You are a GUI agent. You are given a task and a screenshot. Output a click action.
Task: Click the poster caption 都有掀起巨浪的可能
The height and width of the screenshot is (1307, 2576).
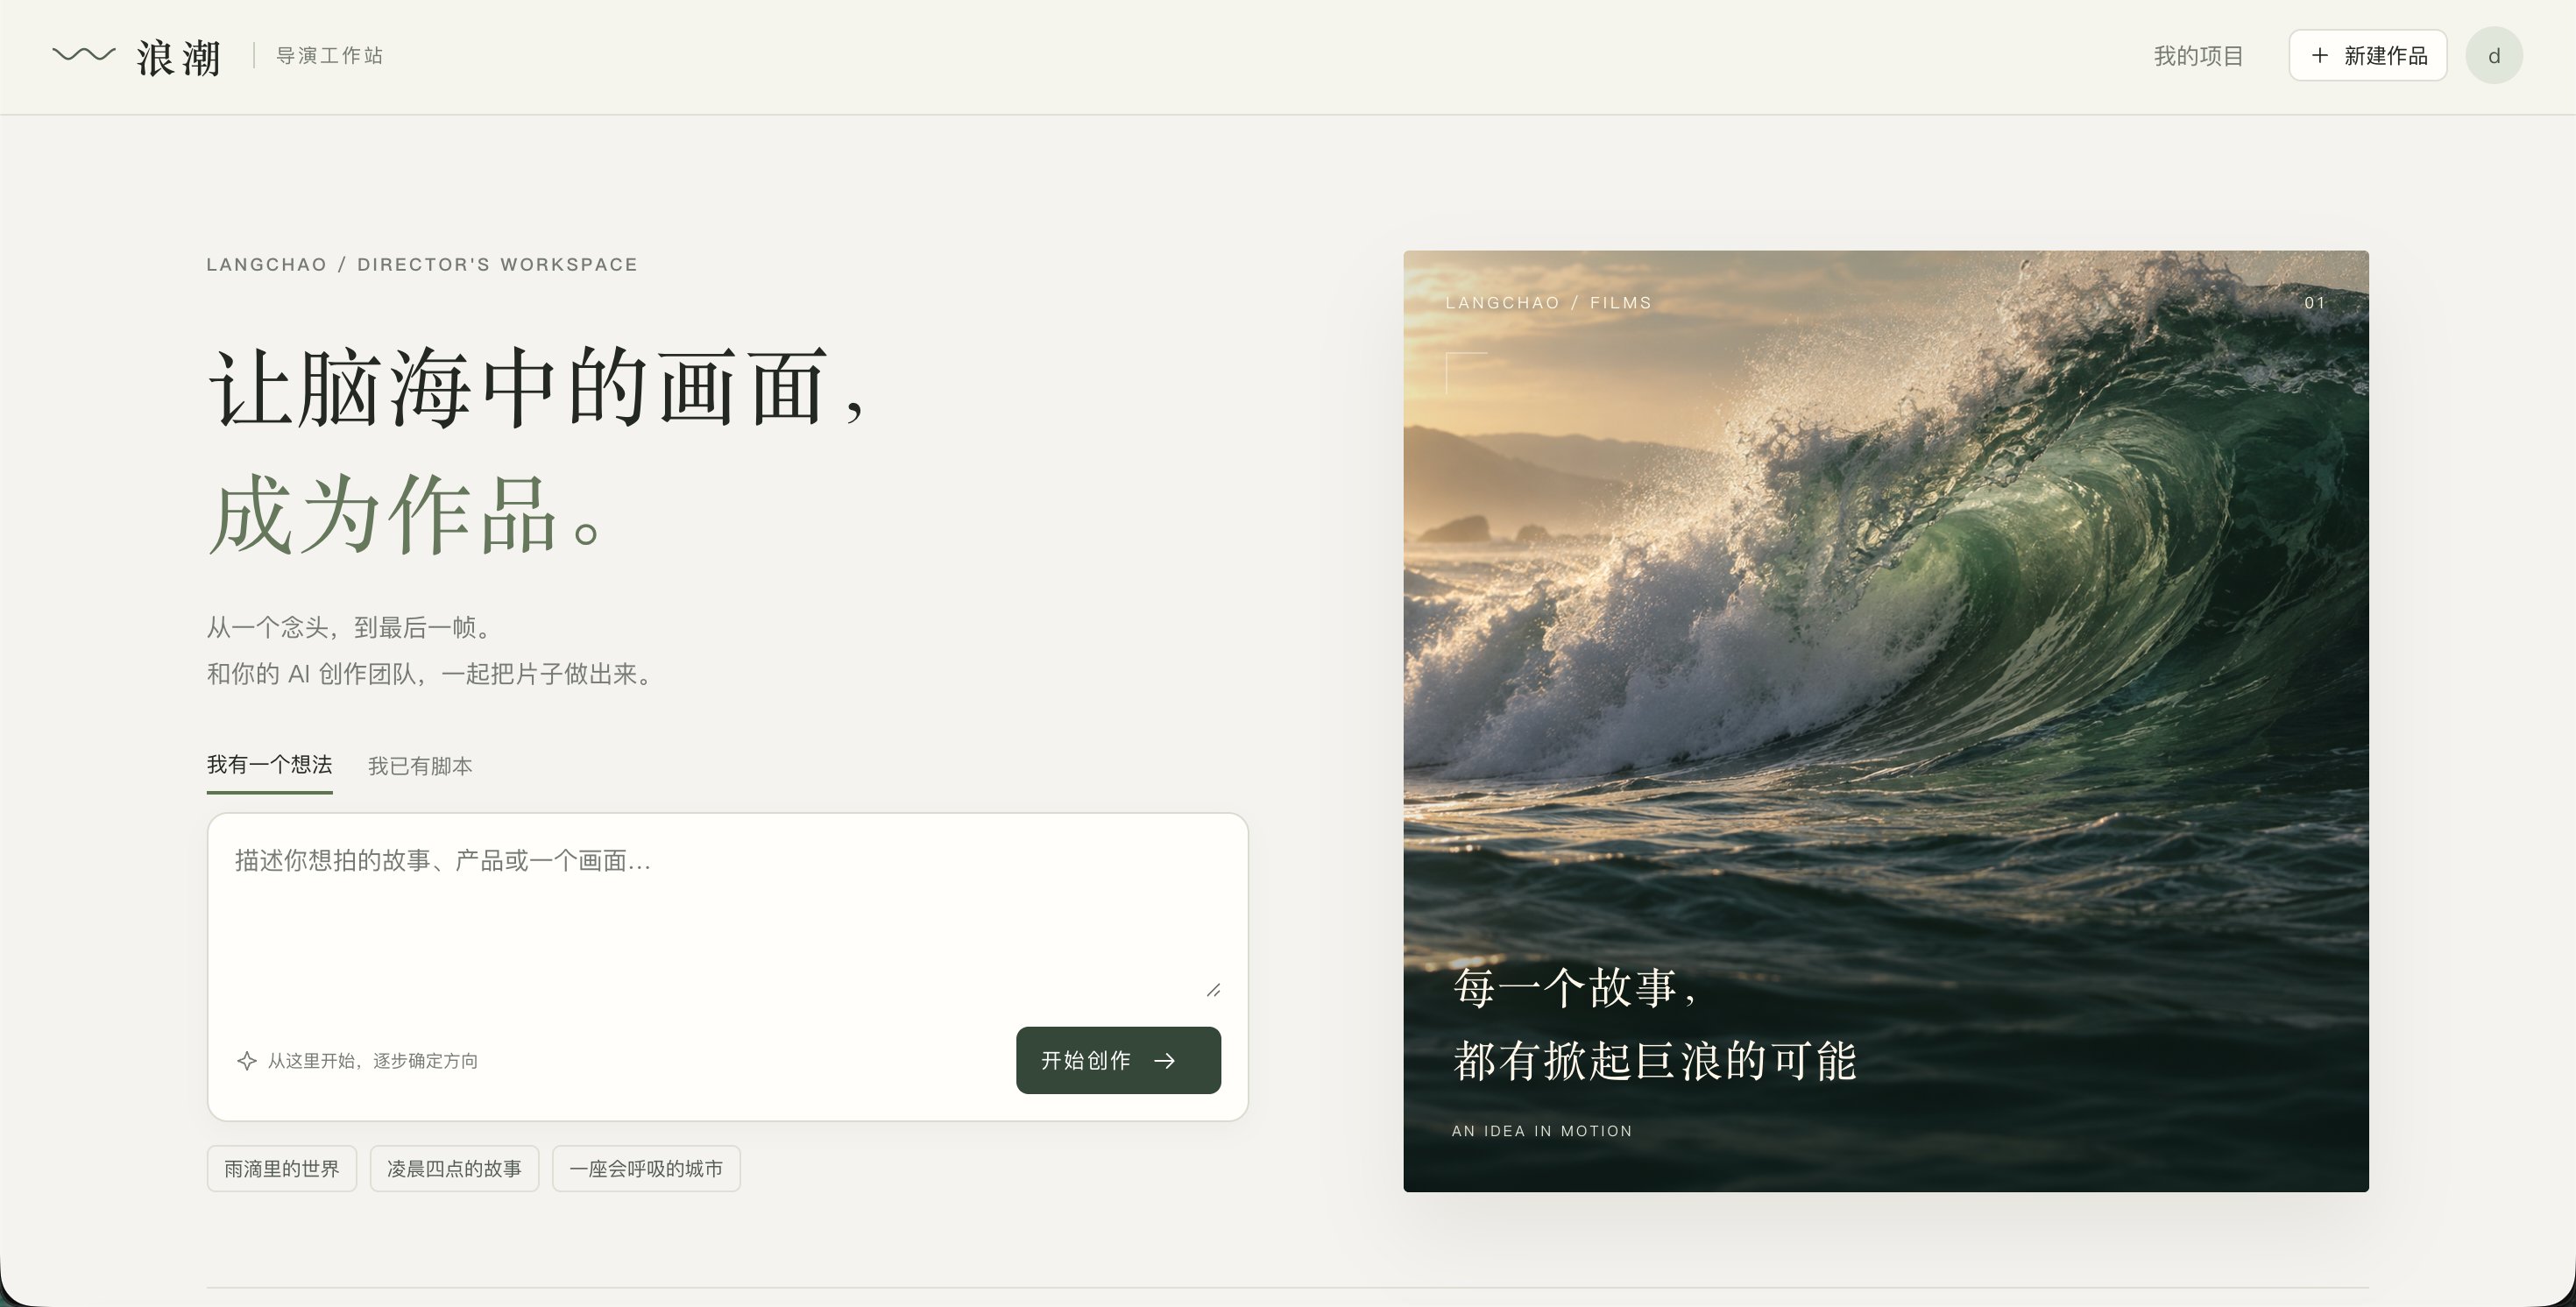[1654, 1060]
